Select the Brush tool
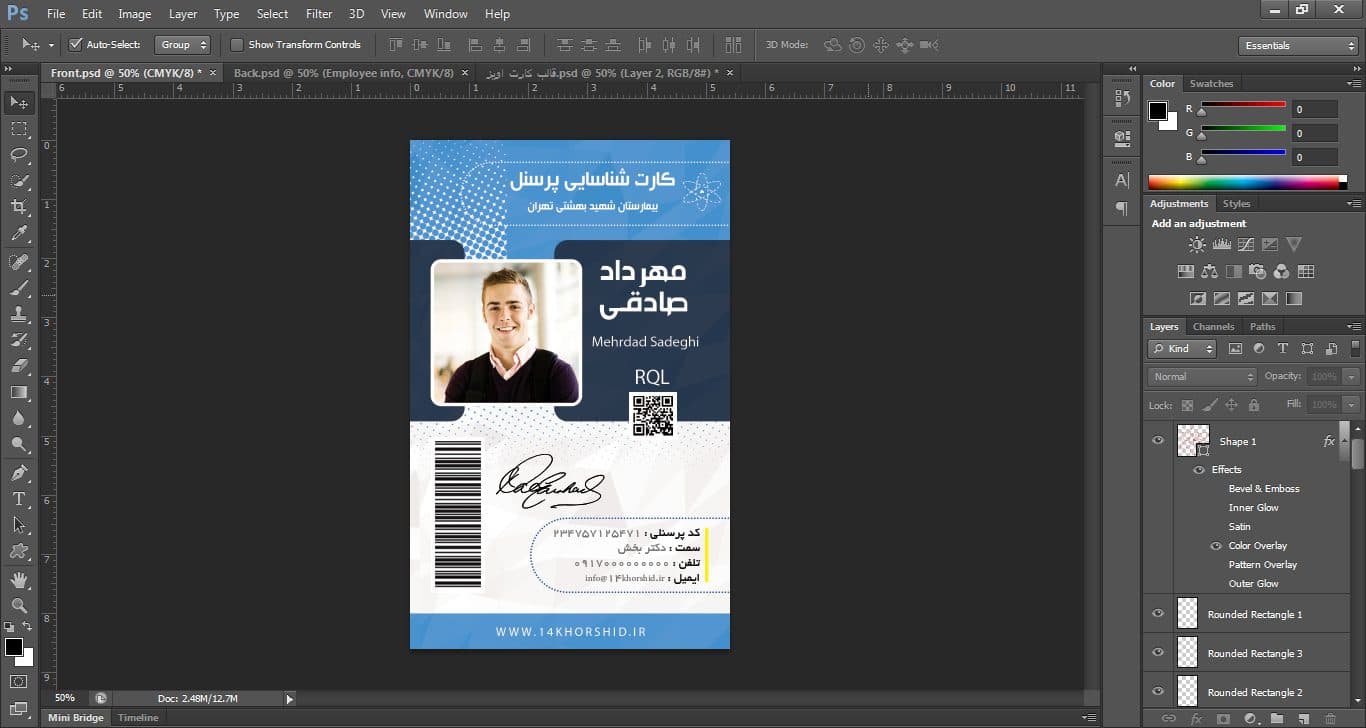The height and width of the screenshot is (728, 1366). click(x=19, y=288)
